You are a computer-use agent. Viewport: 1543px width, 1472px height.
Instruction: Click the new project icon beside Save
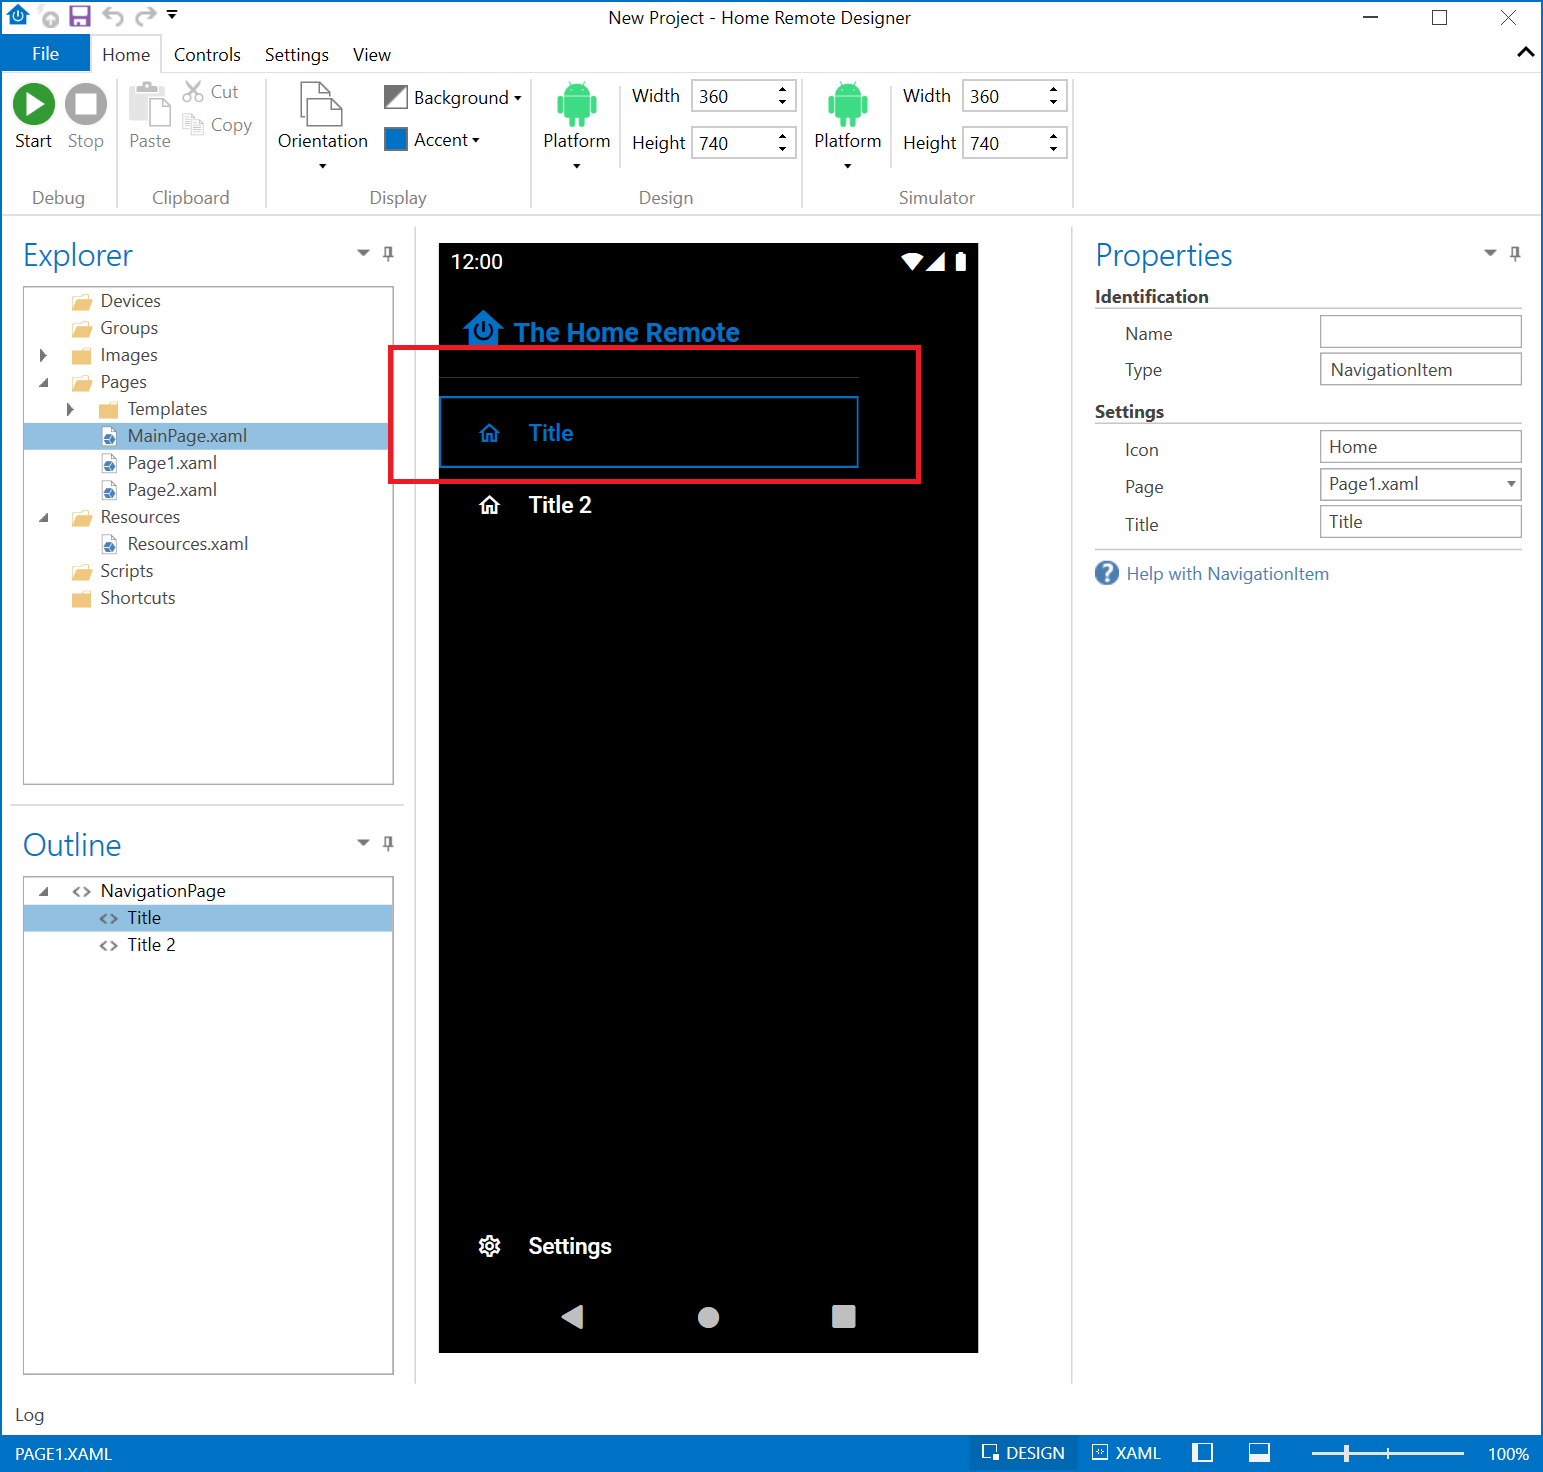pos(48,16)
